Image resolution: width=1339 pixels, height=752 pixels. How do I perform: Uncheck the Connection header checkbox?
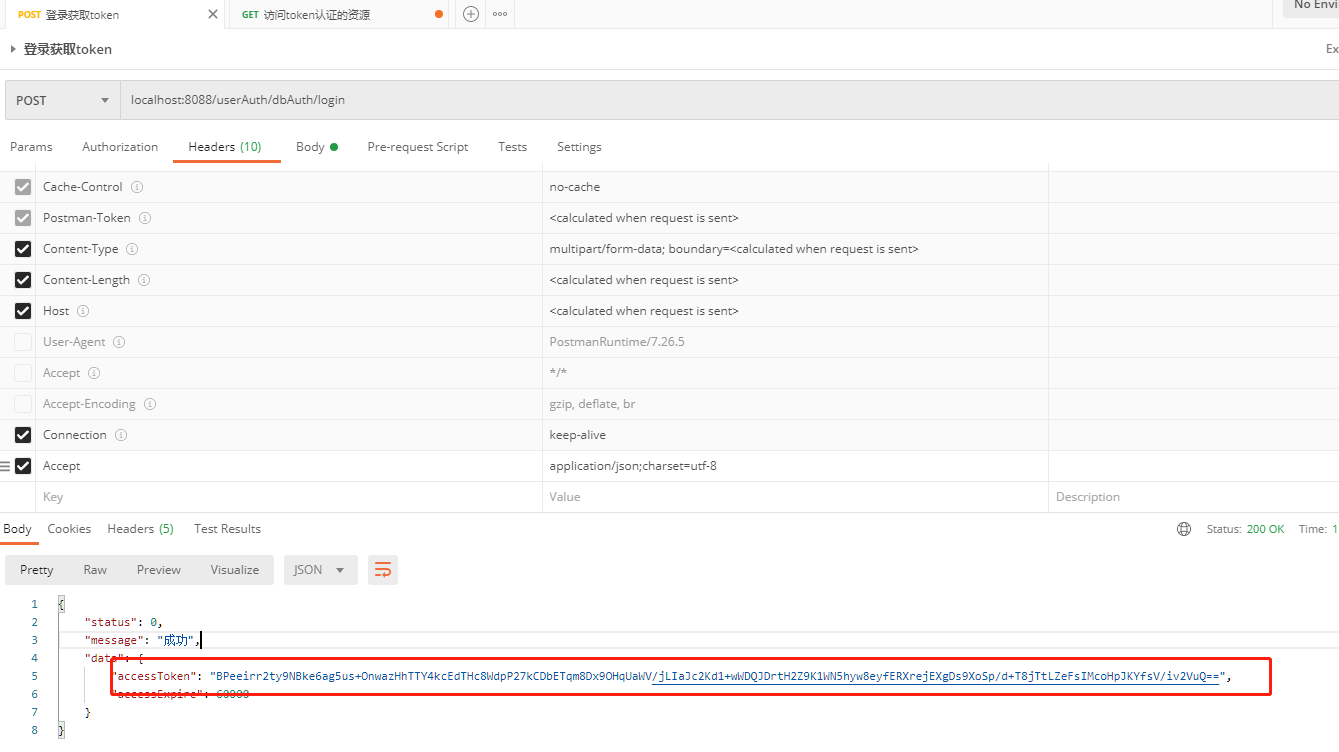point(23,435)
